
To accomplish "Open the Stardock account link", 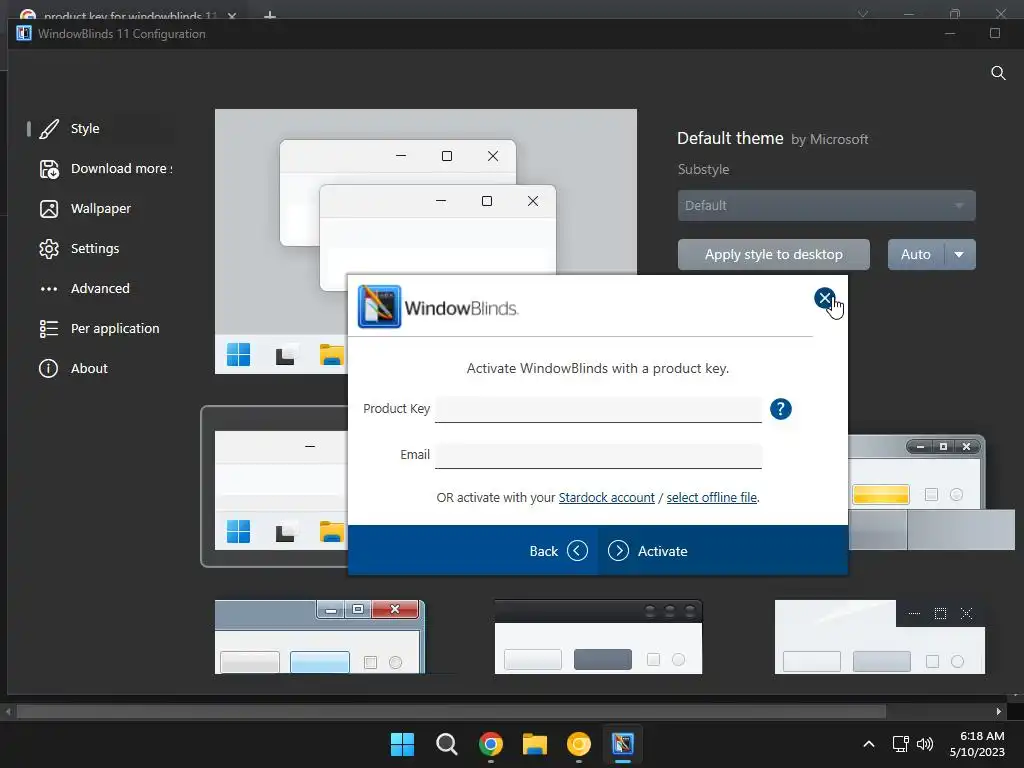I will tap(606, 498).
